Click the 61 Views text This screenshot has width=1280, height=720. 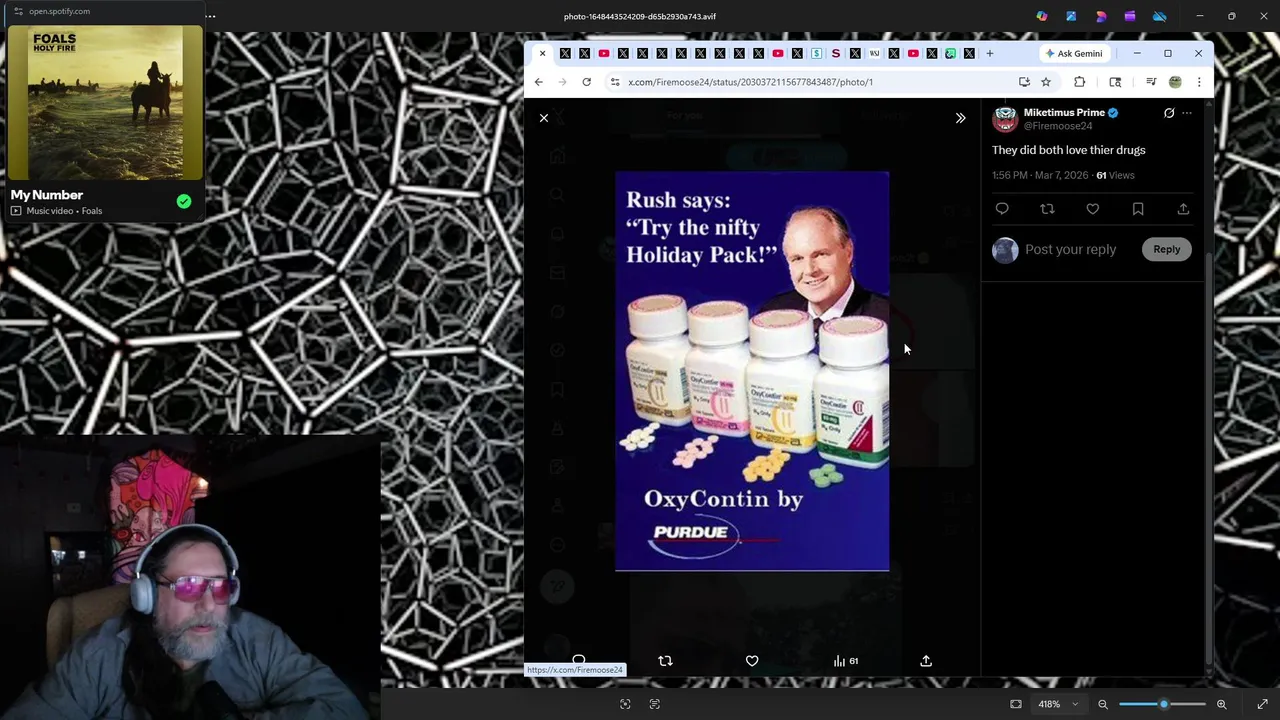[1115, 175]
